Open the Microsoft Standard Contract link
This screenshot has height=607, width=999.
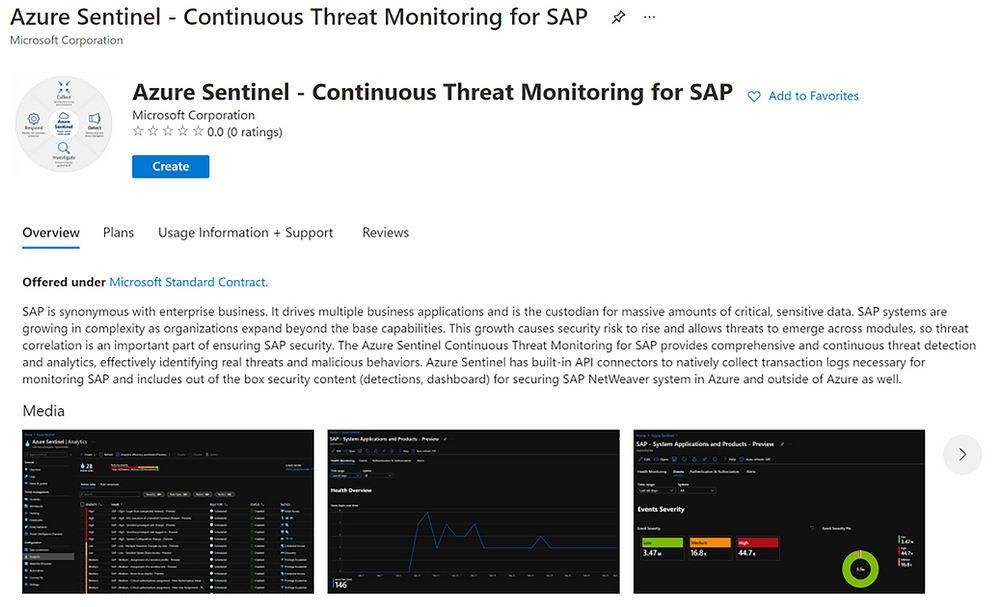(x=187, y=282)
